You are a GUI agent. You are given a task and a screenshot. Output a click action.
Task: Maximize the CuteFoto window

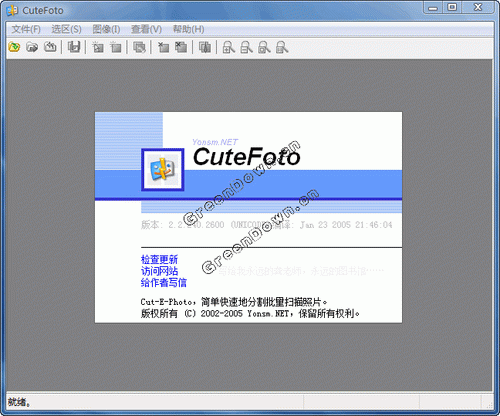click(x=452, y=7)
